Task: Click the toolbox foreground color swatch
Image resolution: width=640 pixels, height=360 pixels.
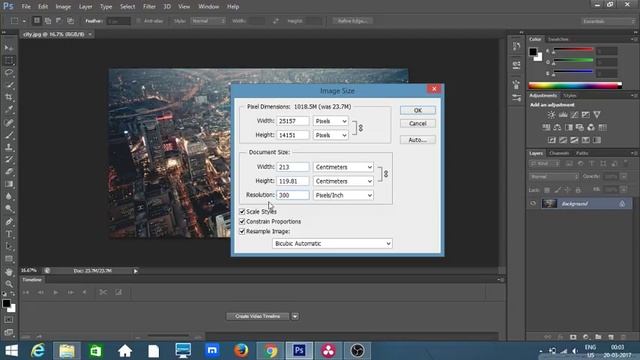Action: pyautogui.click(x=6, y=303)
